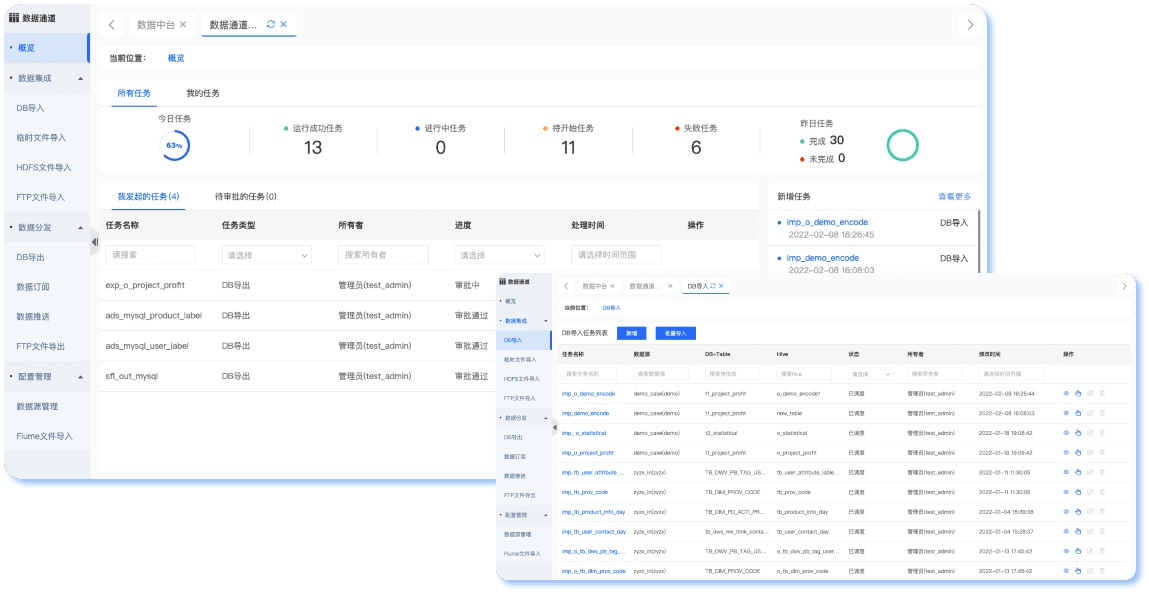
Task: Click the eye icon for imp_tb_product_info_day row
Action: (1066, 511)
